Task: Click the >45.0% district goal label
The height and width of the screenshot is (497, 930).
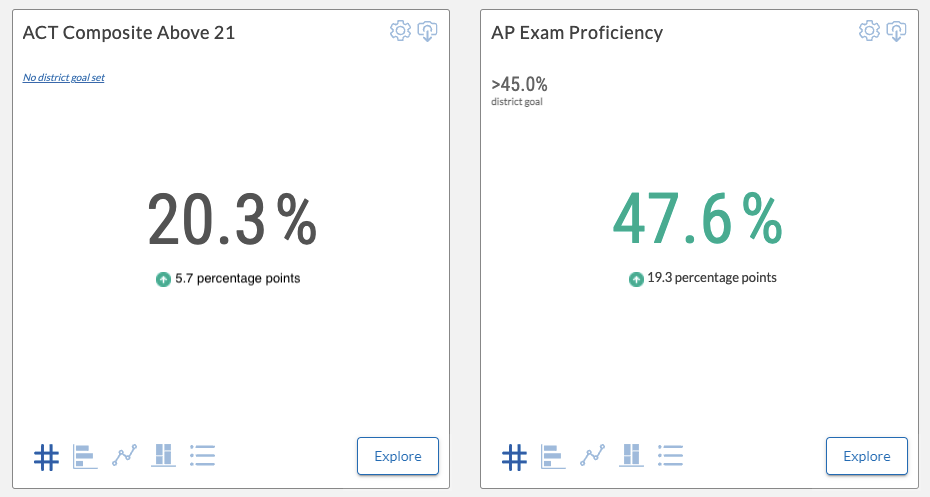Action: (519, 84)
